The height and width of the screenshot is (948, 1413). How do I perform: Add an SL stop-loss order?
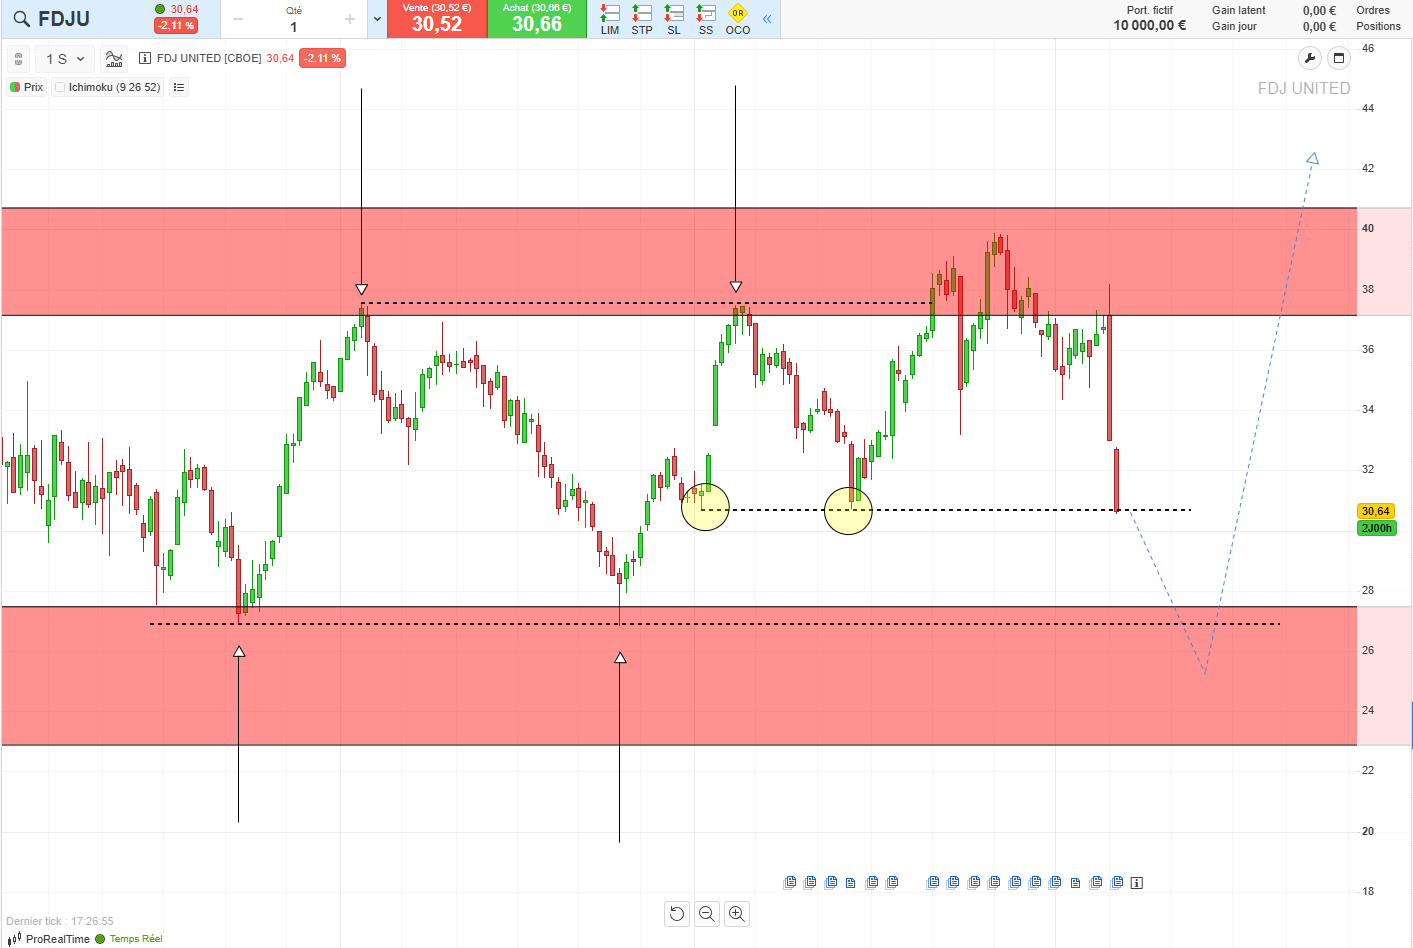click(674, 19)
